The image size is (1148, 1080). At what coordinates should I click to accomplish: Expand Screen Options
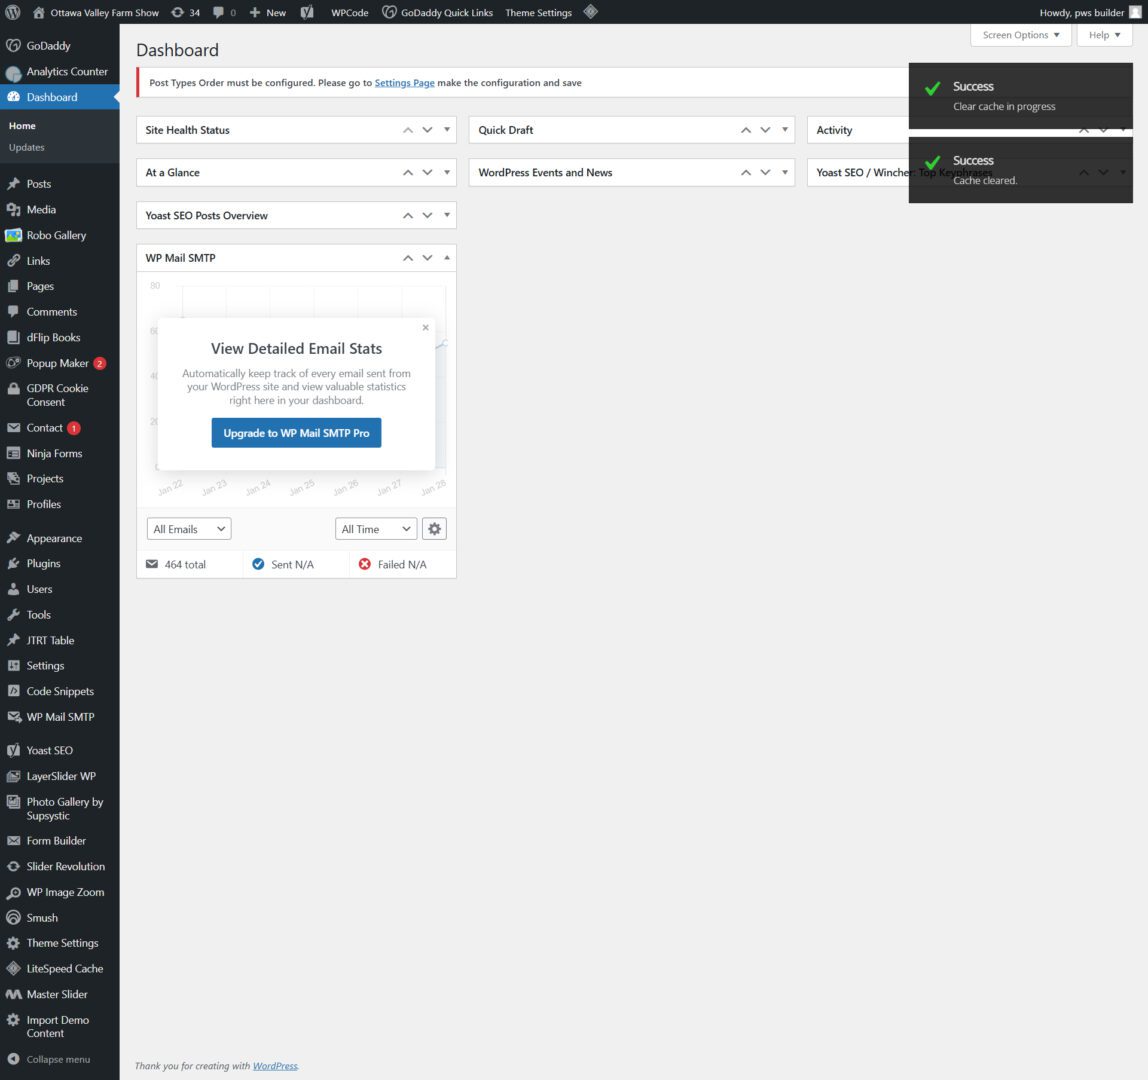[1021, 35]
